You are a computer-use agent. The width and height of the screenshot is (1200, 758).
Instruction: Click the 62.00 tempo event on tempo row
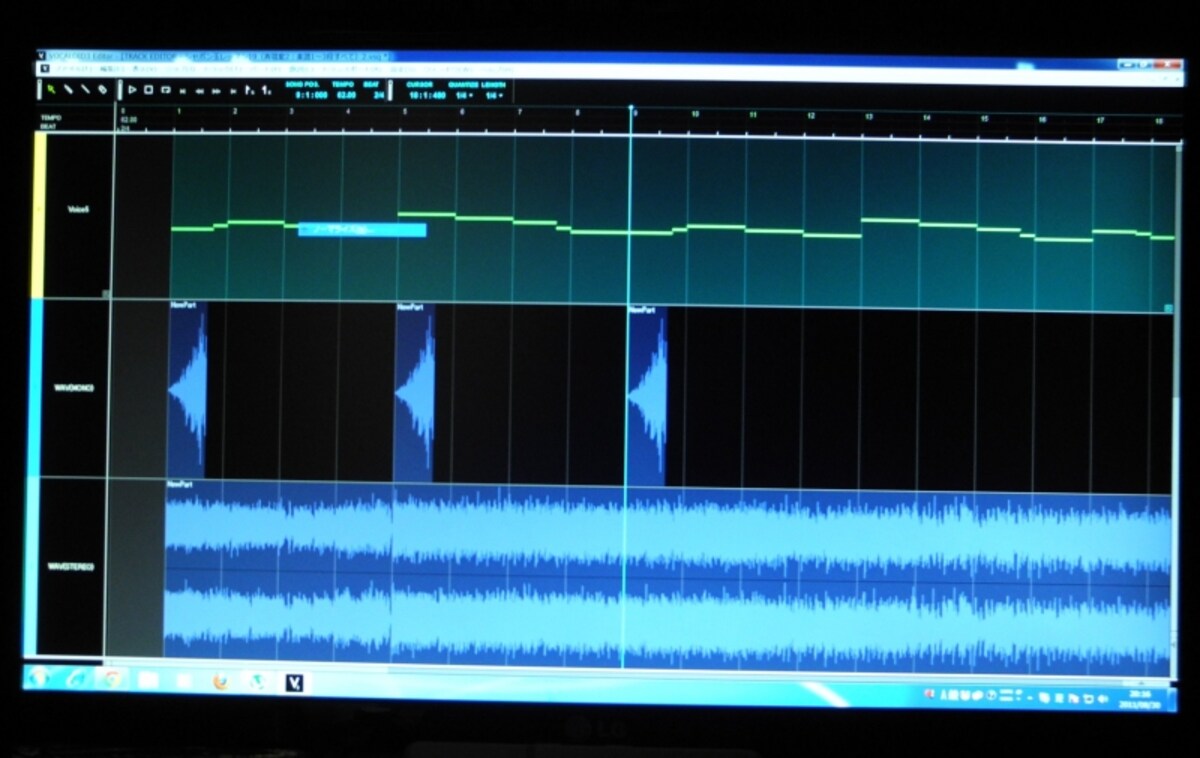(128, 119)
